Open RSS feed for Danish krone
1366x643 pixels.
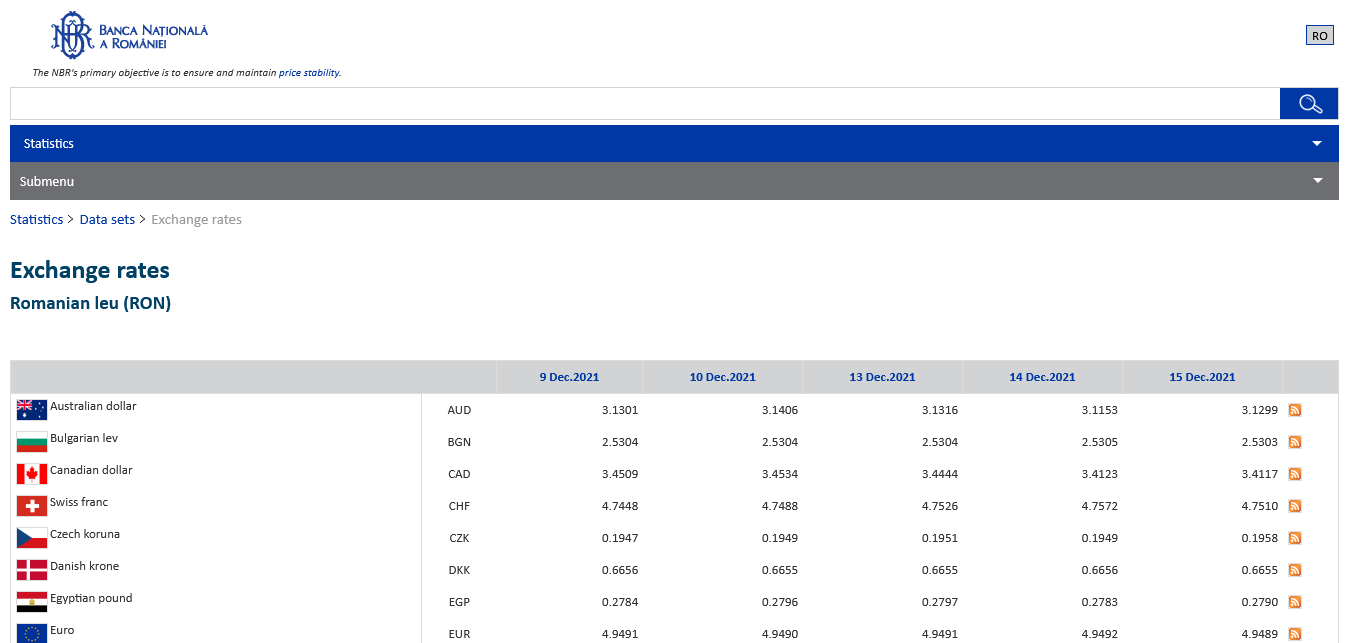(1295, 570)
